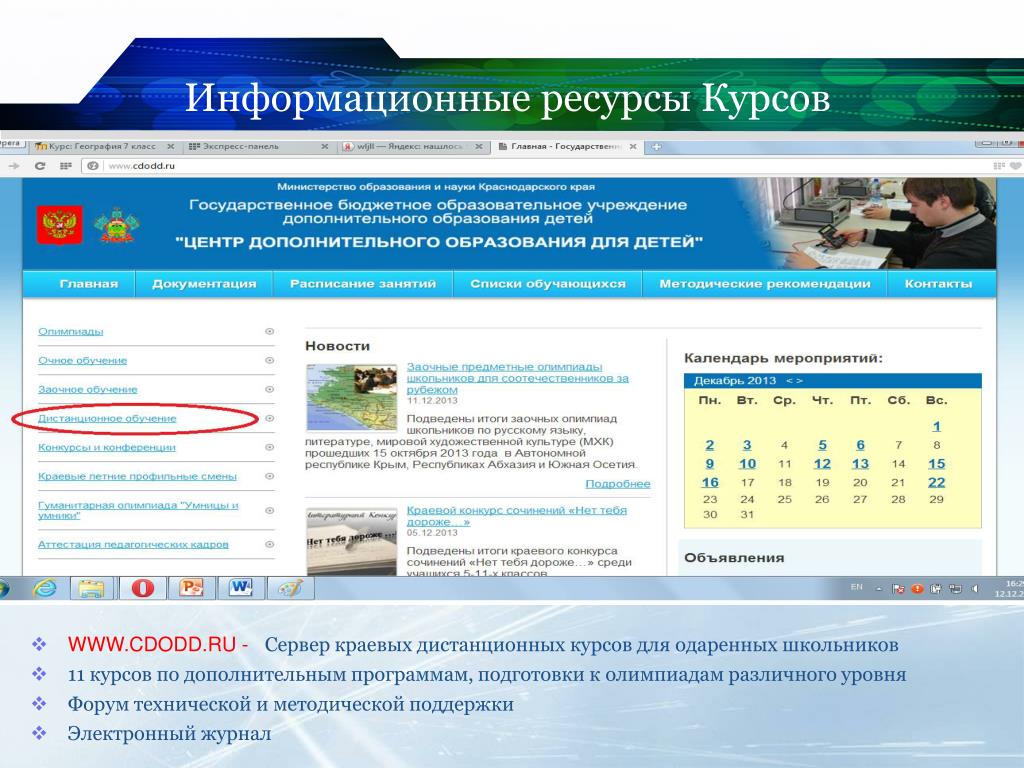
Task: Click the Russian coat of arms emblem
Action: click(x=59, y=225)
